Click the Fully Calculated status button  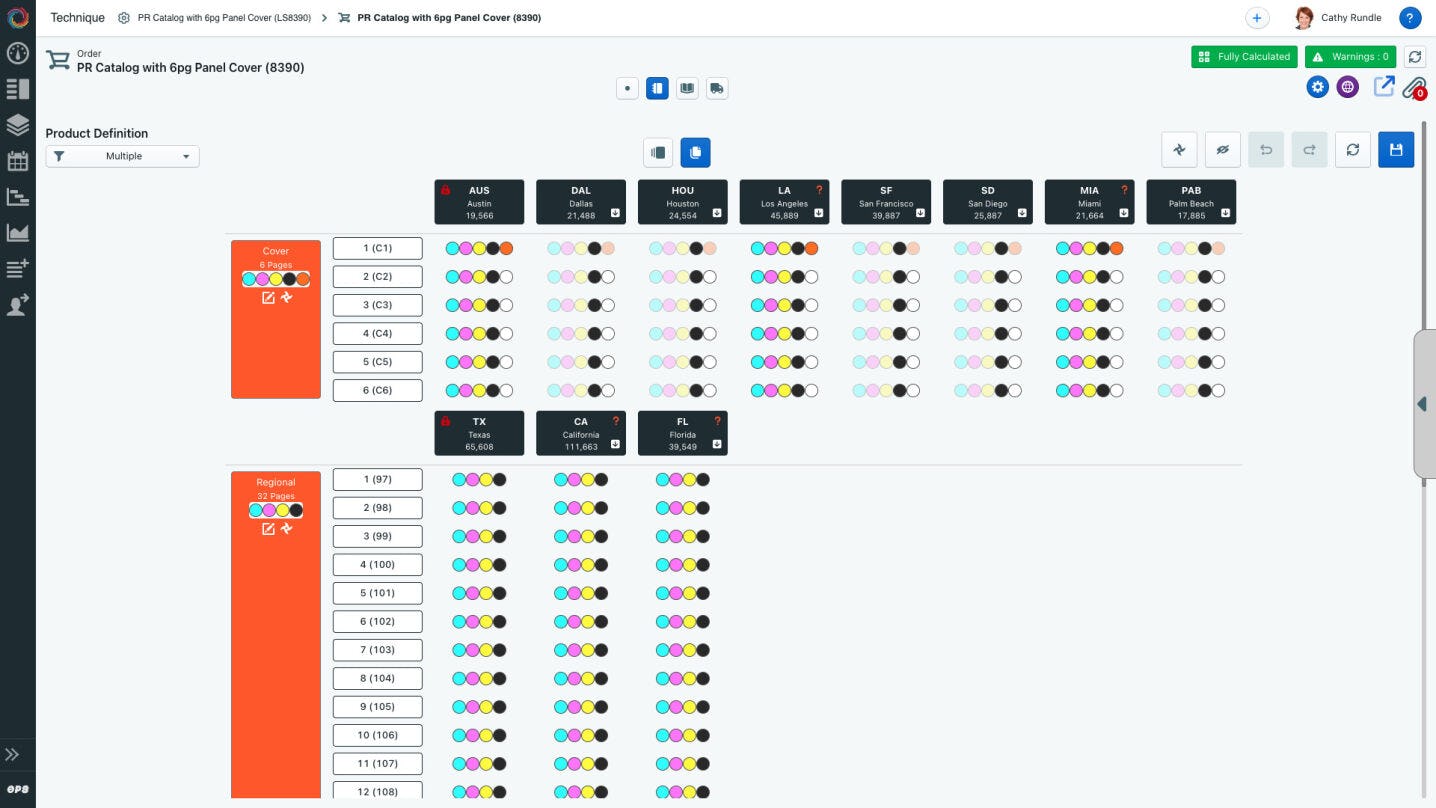(x=1244, y=57)
